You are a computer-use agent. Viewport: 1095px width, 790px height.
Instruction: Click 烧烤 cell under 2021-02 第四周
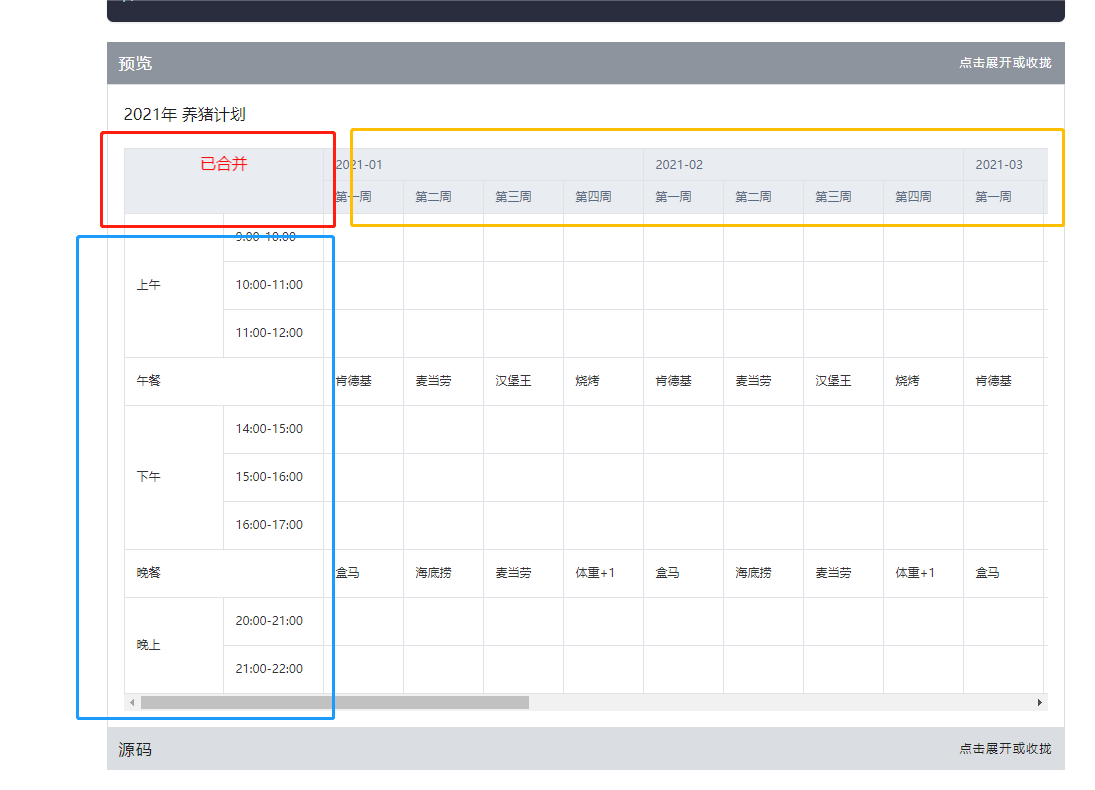[923, 381]
